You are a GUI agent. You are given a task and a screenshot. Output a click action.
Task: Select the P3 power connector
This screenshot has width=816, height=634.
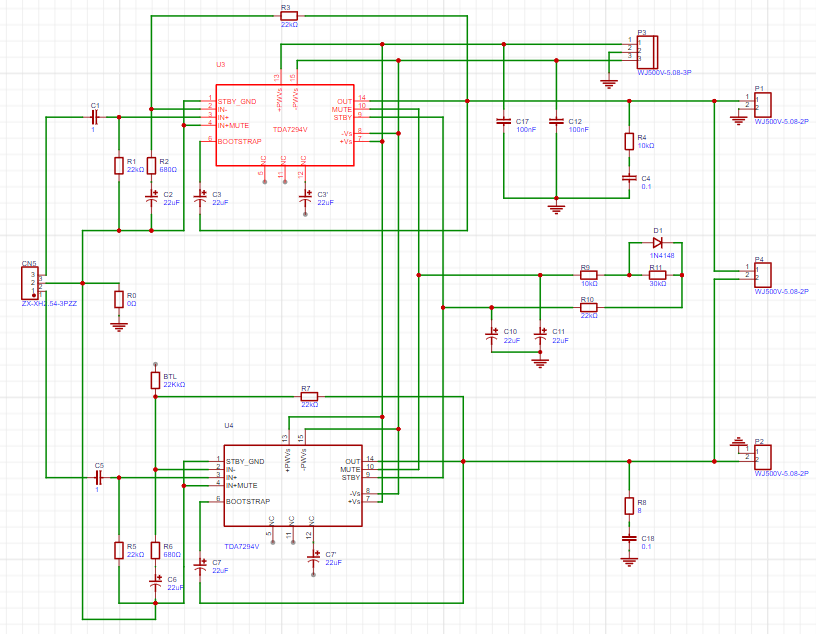[x=647, y=50]
